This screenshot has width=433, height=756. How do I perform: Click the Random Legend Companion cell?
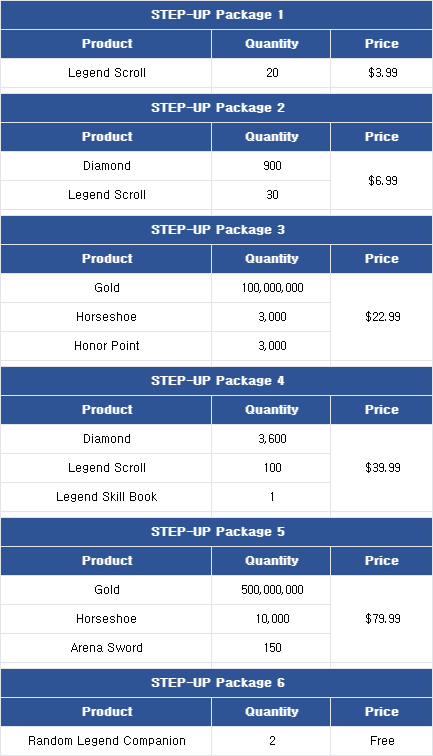coord(106,741)
